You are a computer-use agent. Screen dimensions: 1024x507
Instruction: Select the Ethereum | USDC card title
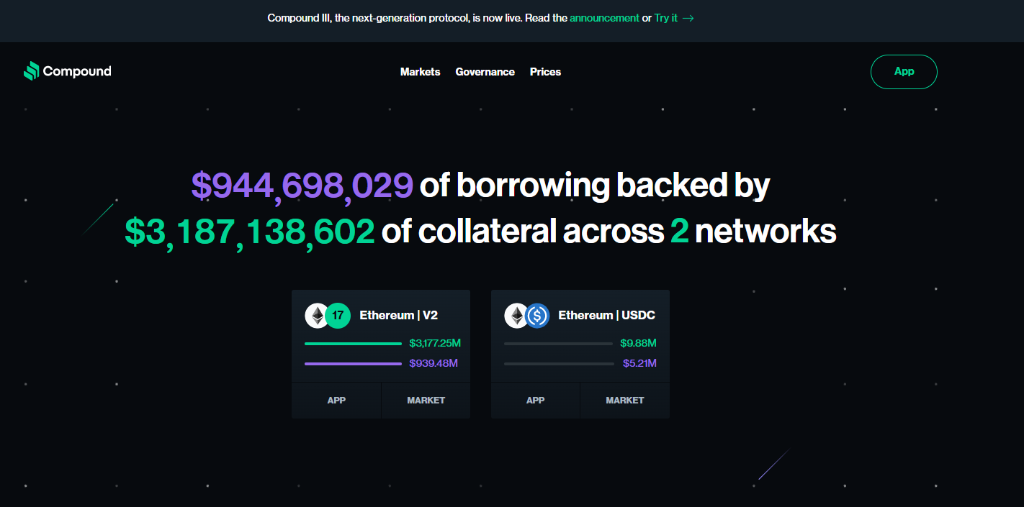[607, 316]
